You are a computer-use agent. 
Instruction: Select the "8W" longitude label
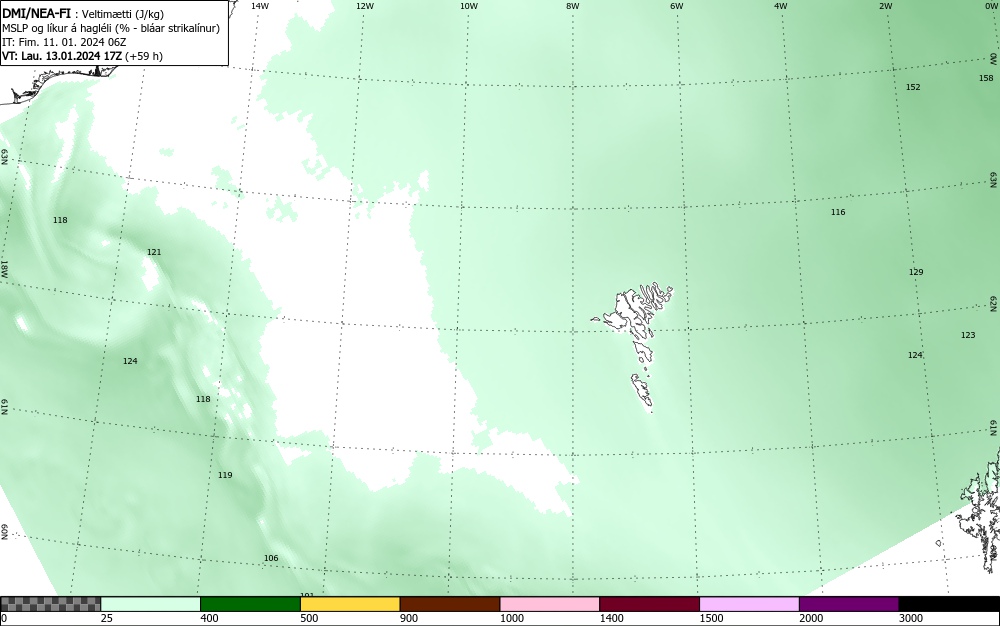[x=573, y=6]
